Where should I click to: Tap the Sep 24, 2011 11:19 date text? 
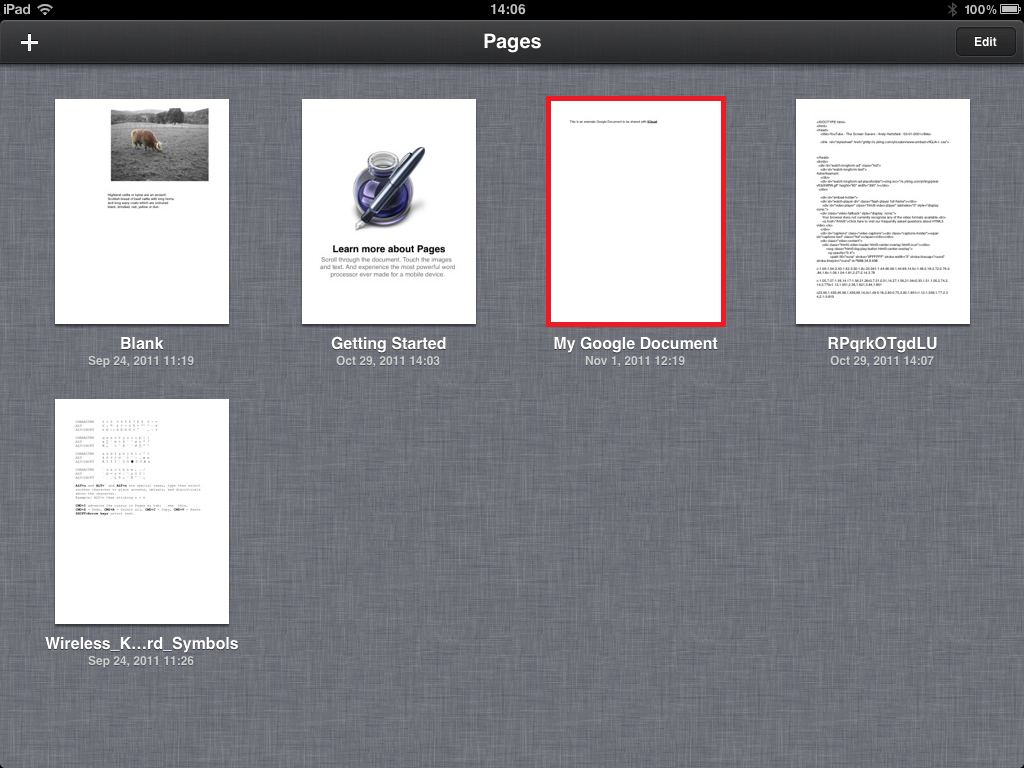[x=142, y=361]
